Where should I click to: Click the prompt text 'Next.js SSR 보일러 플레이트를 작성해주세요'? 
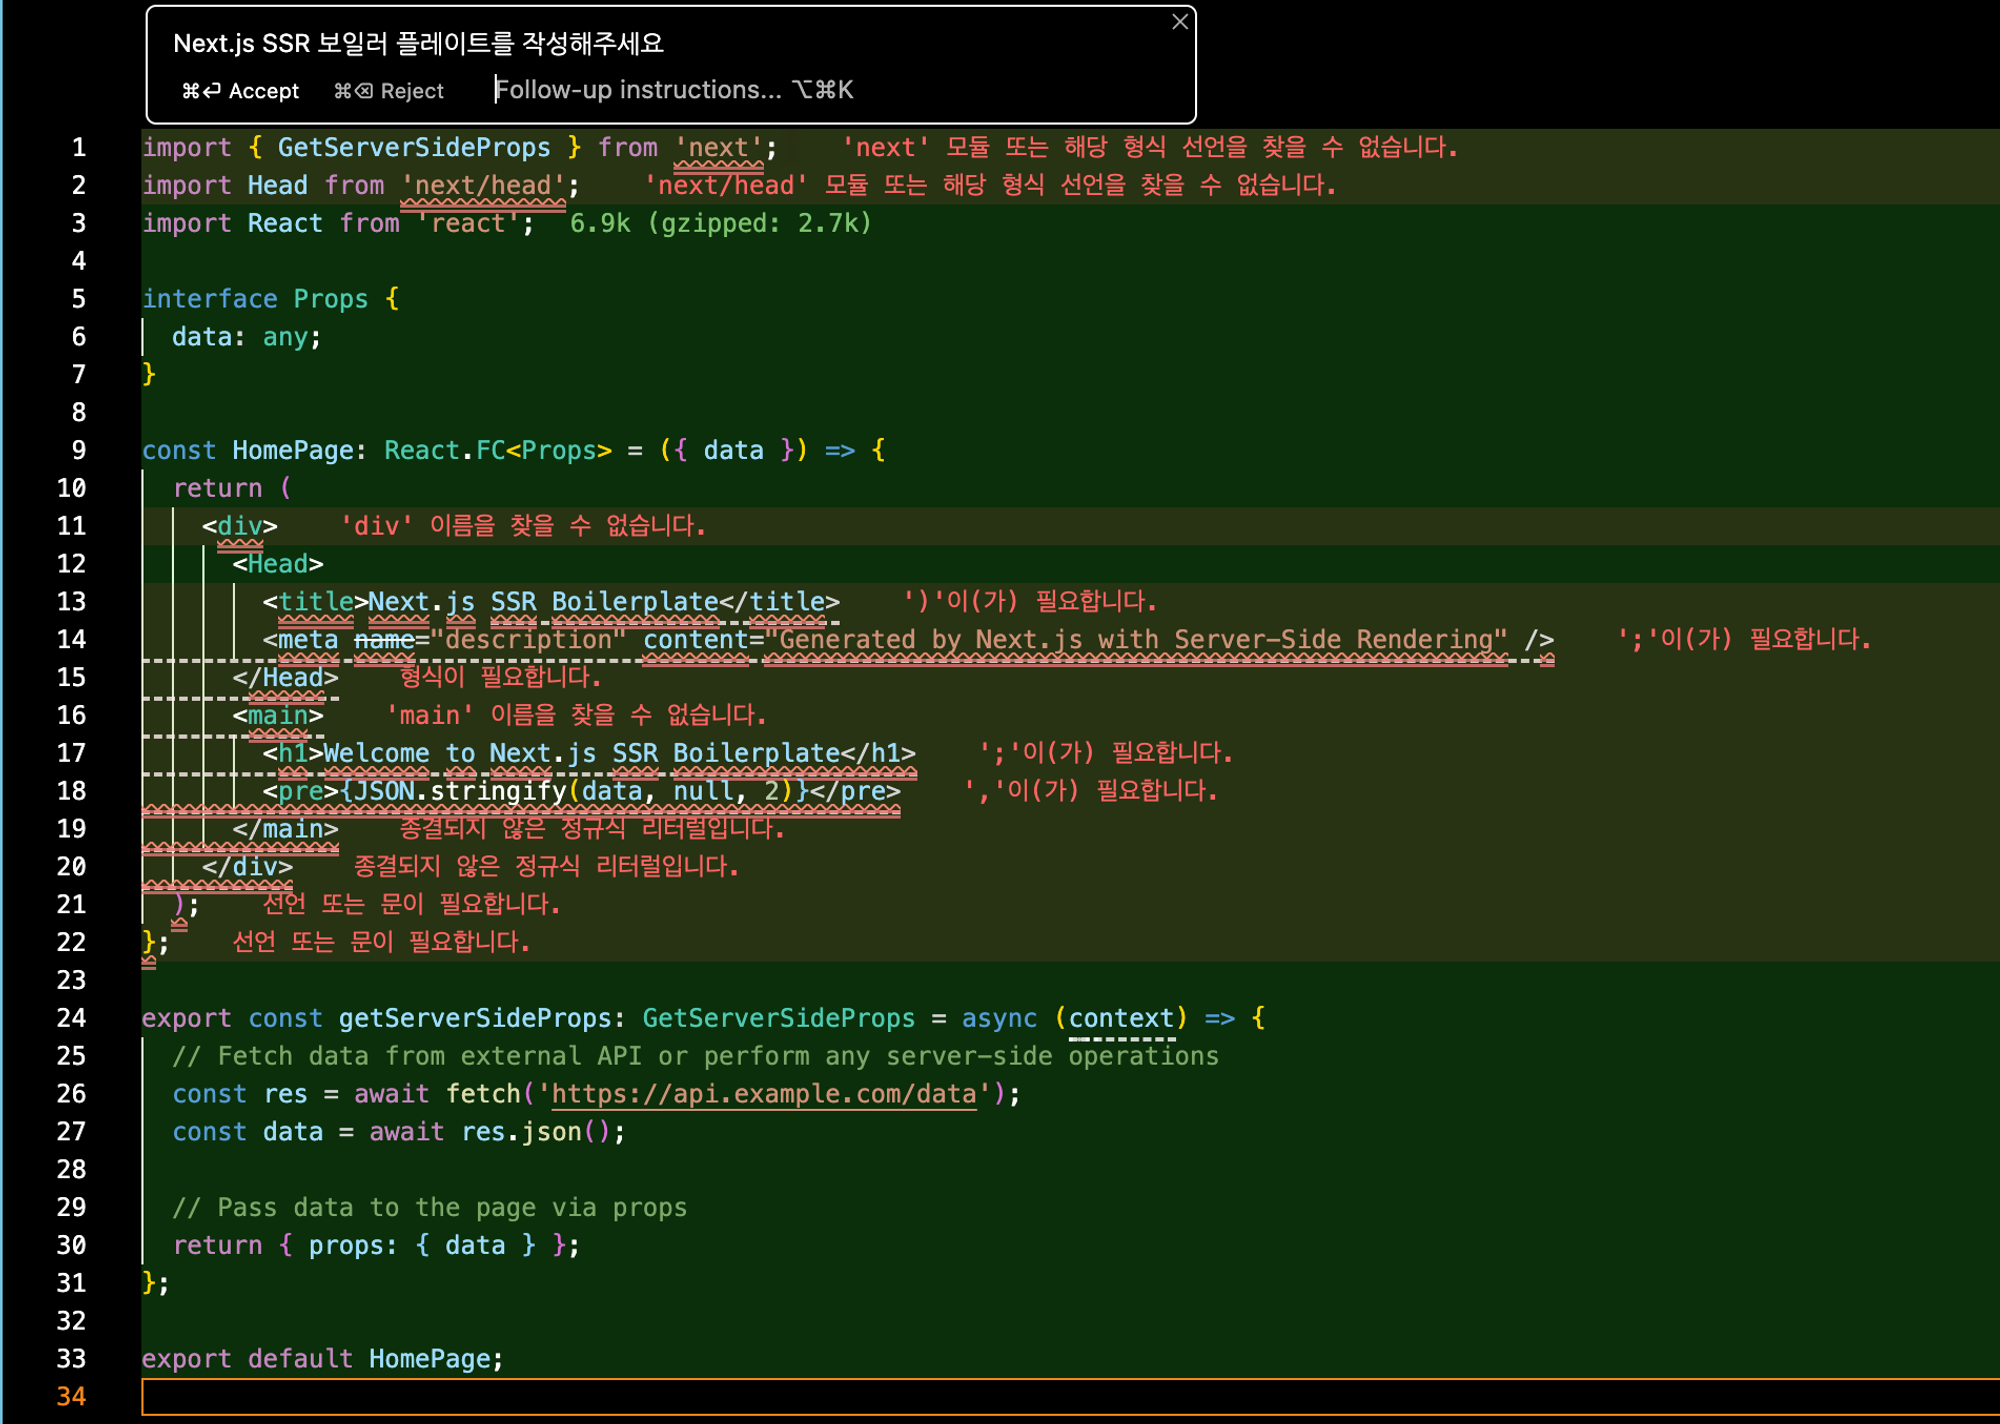pos(418,43)
